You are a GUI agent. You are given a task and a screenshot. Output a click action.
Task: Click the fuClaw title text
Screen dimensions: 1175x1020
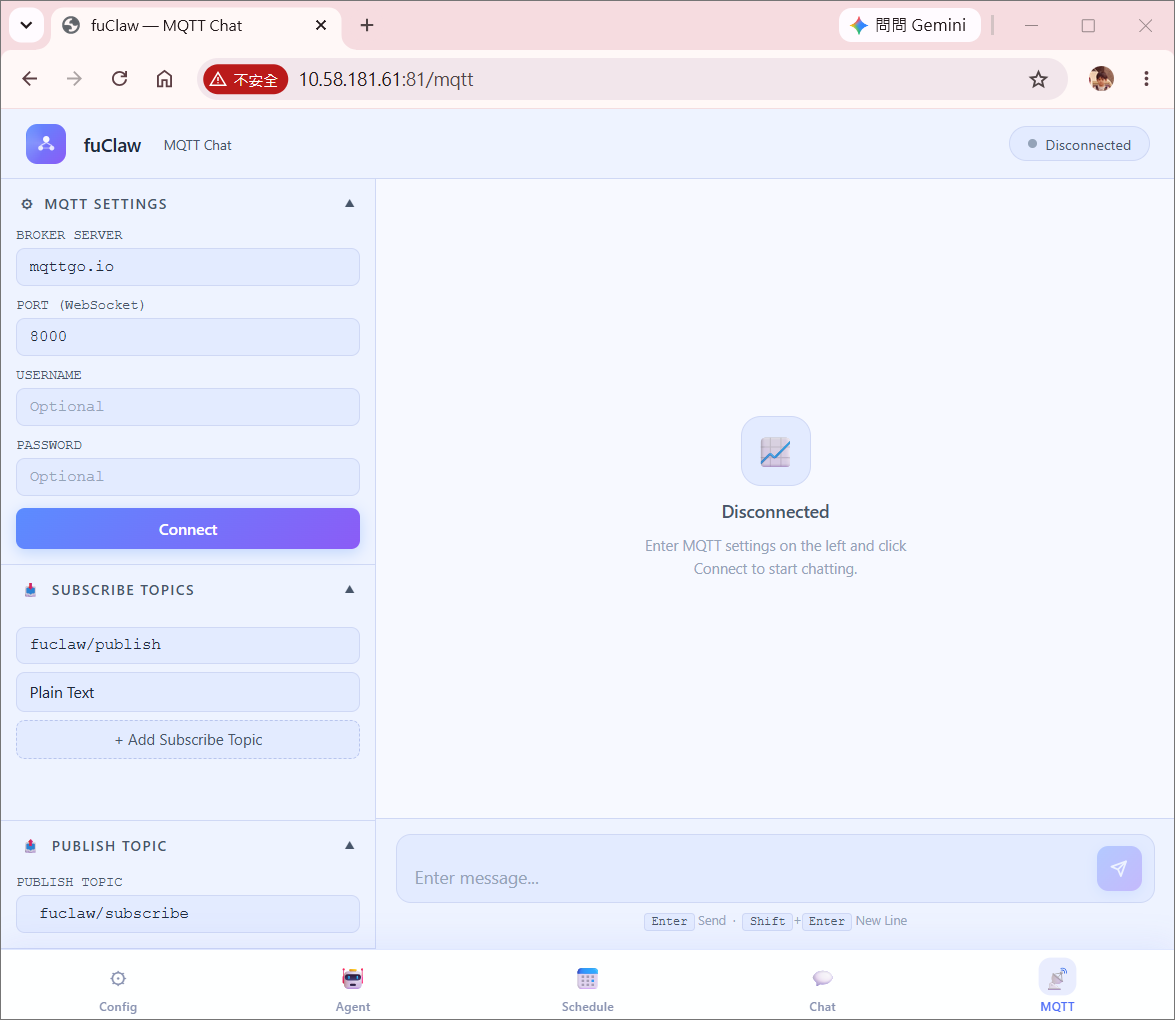112,145
